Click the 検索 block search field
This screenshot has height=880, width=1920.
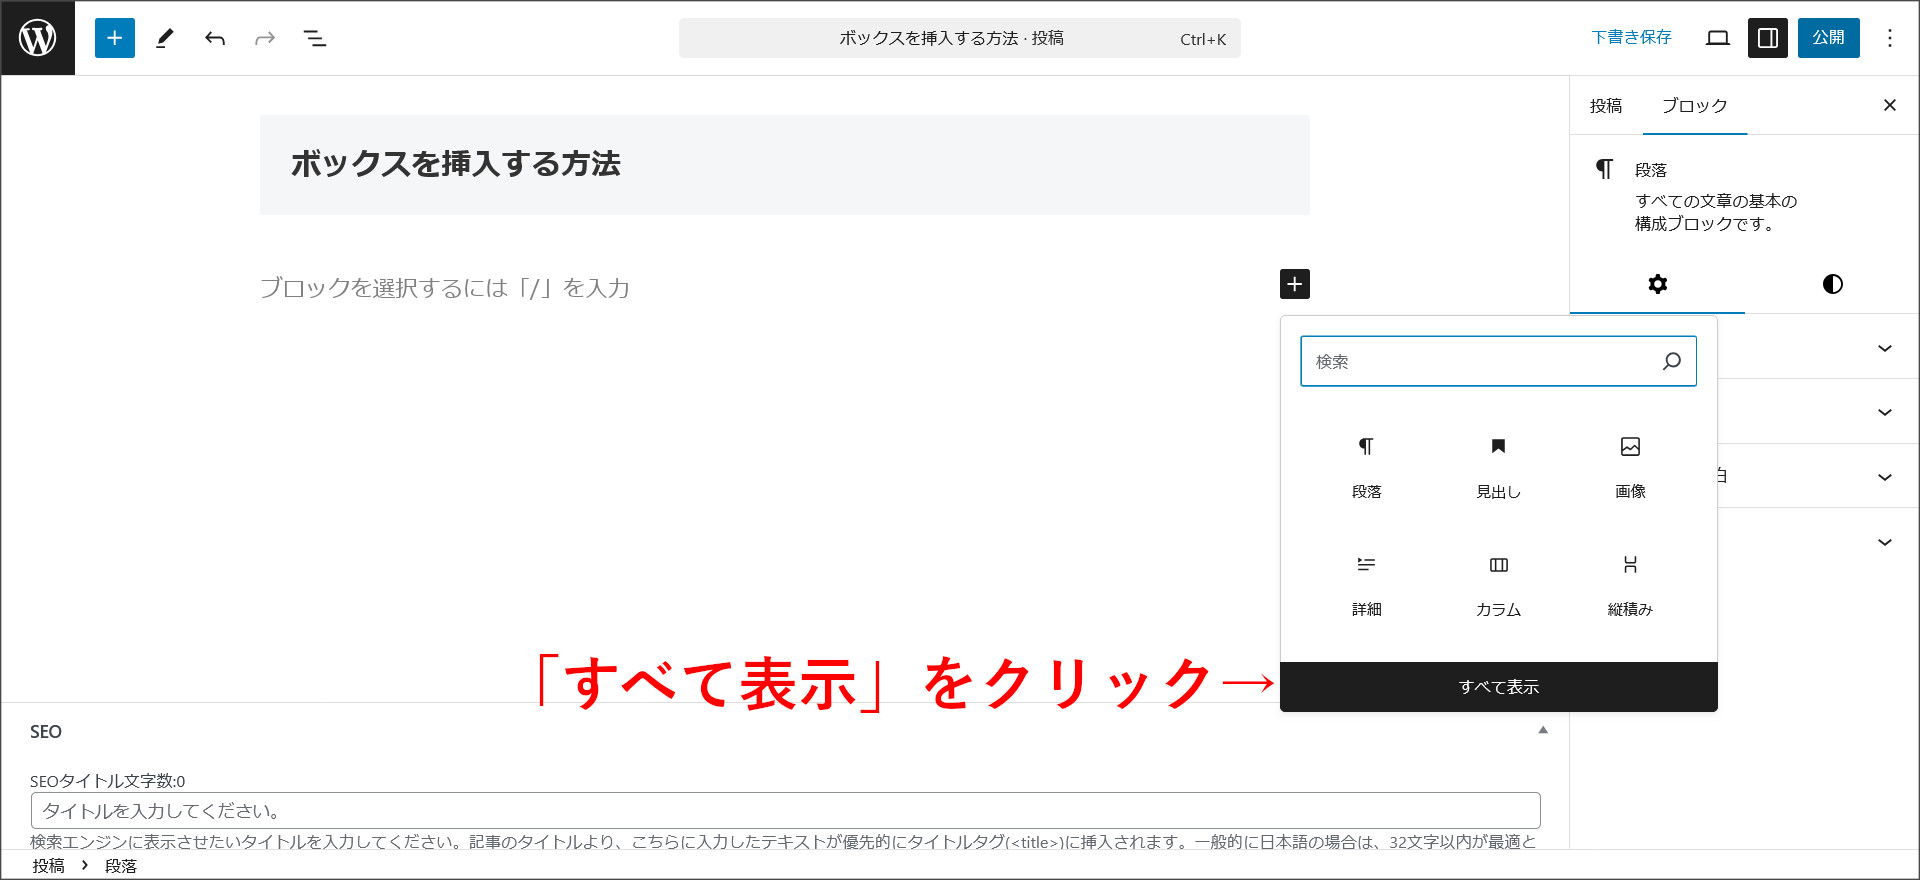coord(1480,361)
